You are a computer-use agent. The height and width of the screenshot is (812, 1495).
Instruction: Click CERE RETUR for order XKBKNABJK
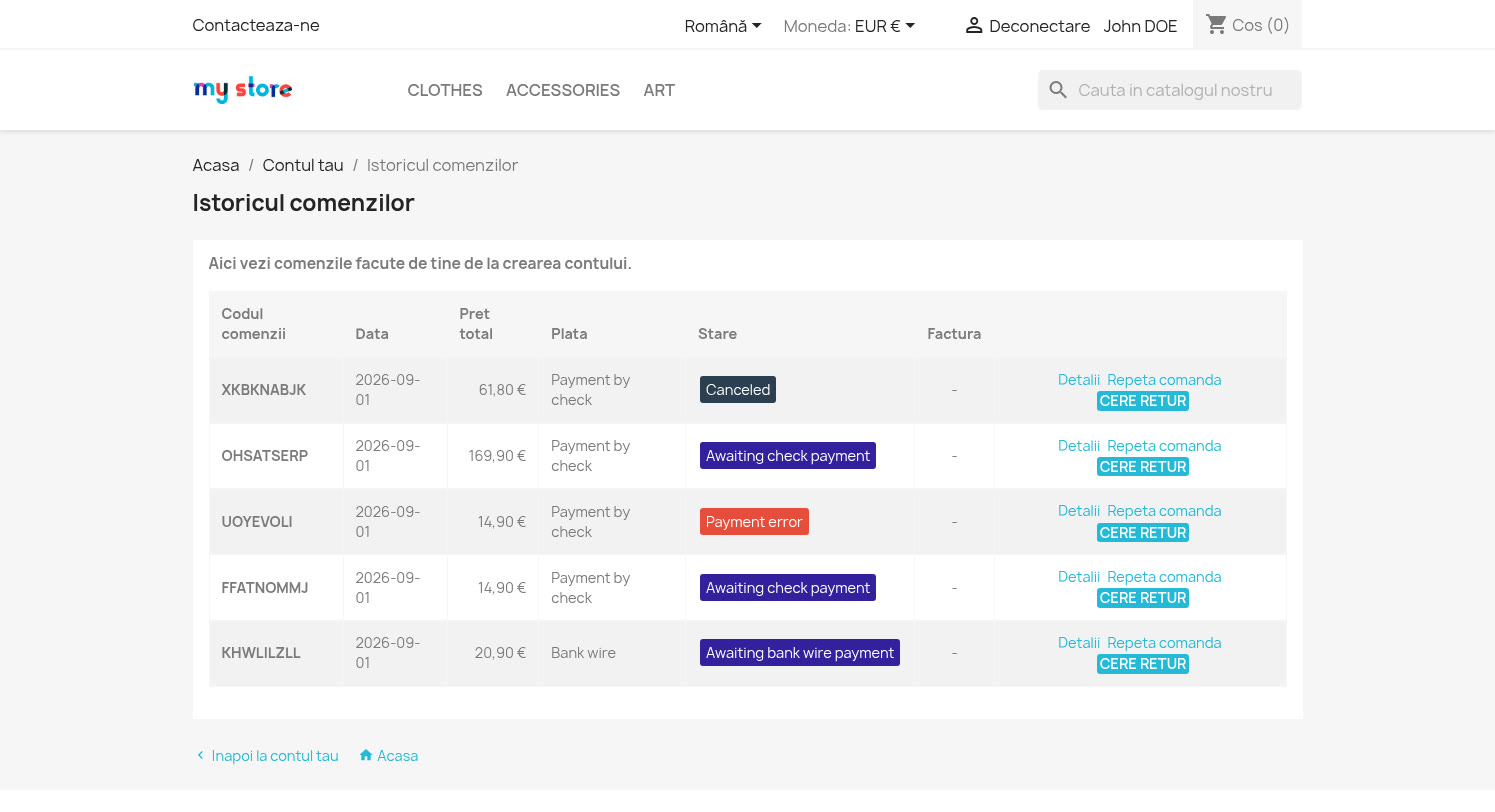pyautogui.click(x=1143, y=401)
